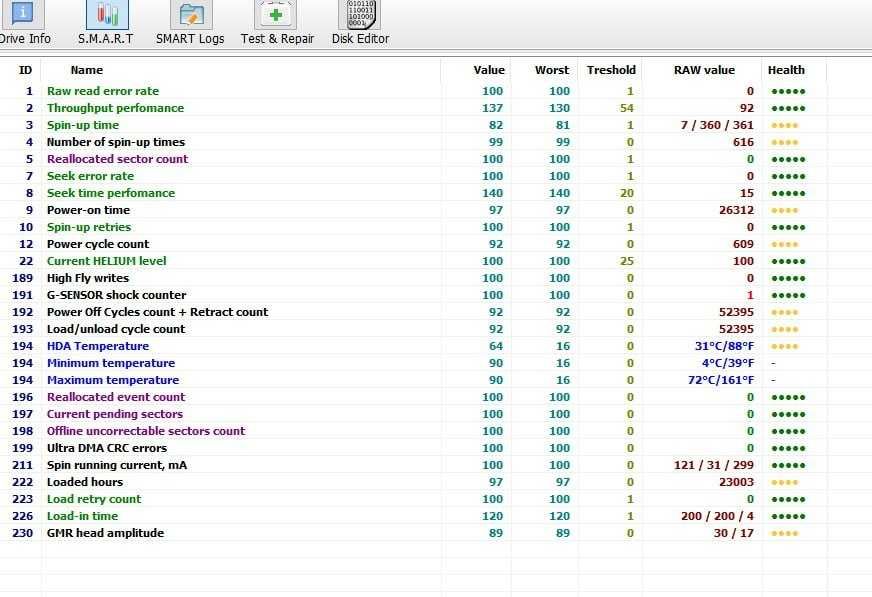Click the Spin-up time attribute name

coord(83,125)
